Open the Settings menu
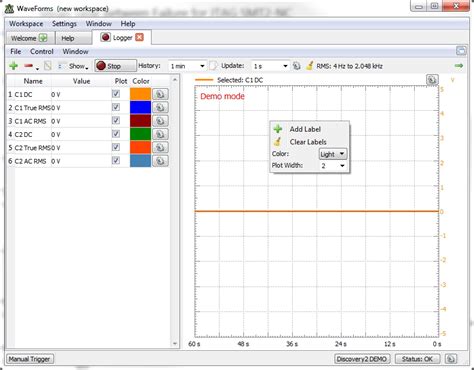 64,24
